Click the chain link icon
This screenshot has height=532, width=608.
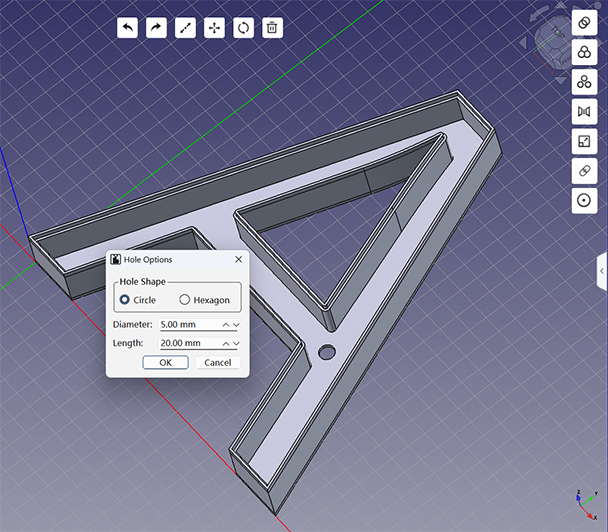pos(584,171)
